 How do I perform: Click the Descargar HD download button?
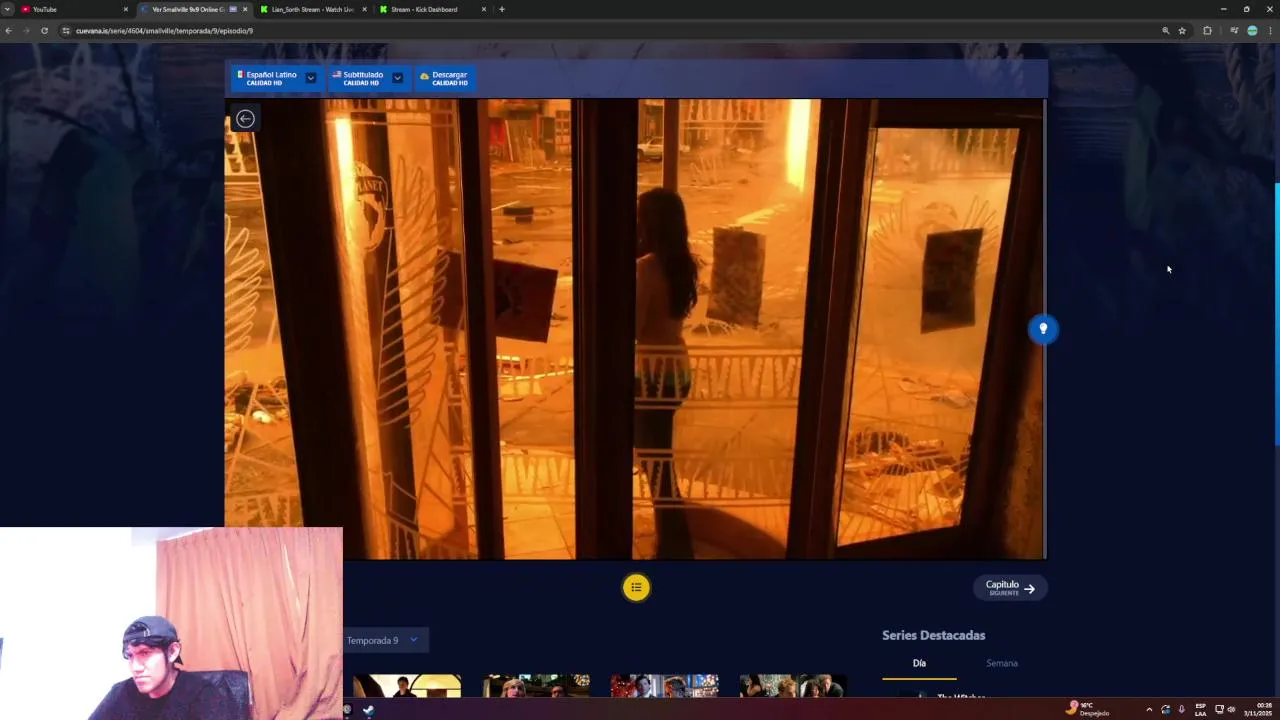(x=445, y=78)
